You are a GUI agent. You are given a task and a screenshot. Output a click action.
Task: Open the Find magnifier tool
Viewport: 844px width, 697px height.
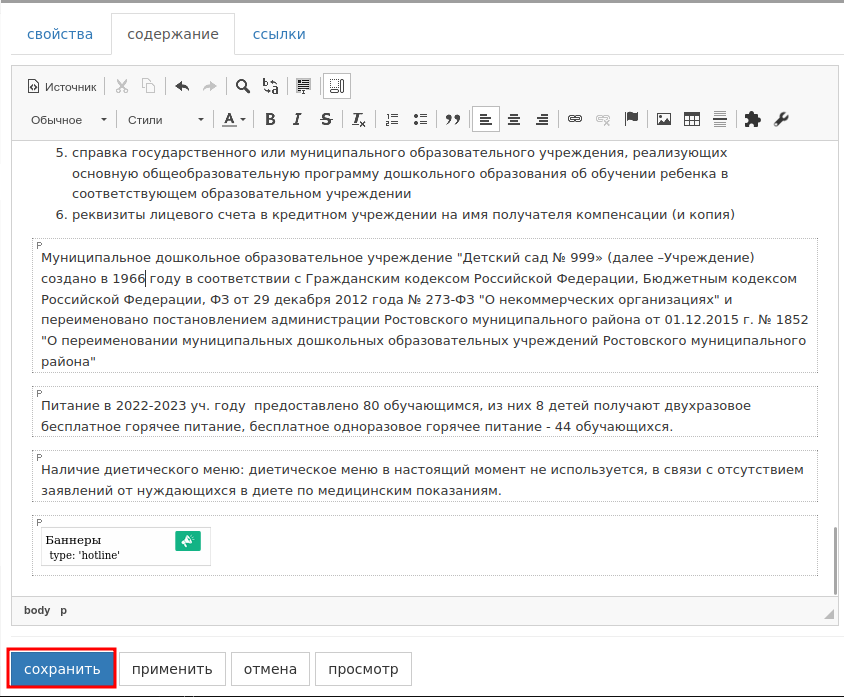click(243, 87)
